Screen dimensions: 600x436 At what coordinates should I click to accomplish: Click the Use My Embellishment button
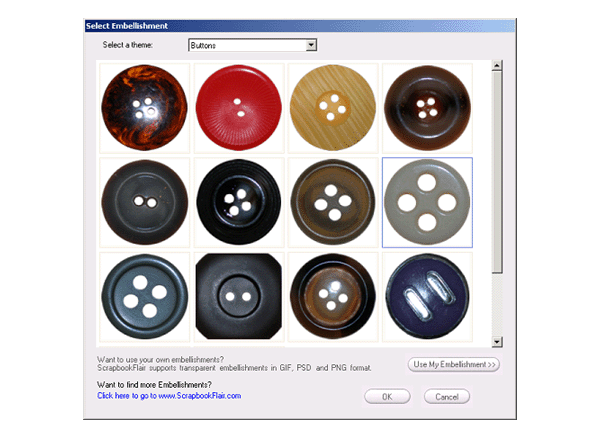[454, 364]
